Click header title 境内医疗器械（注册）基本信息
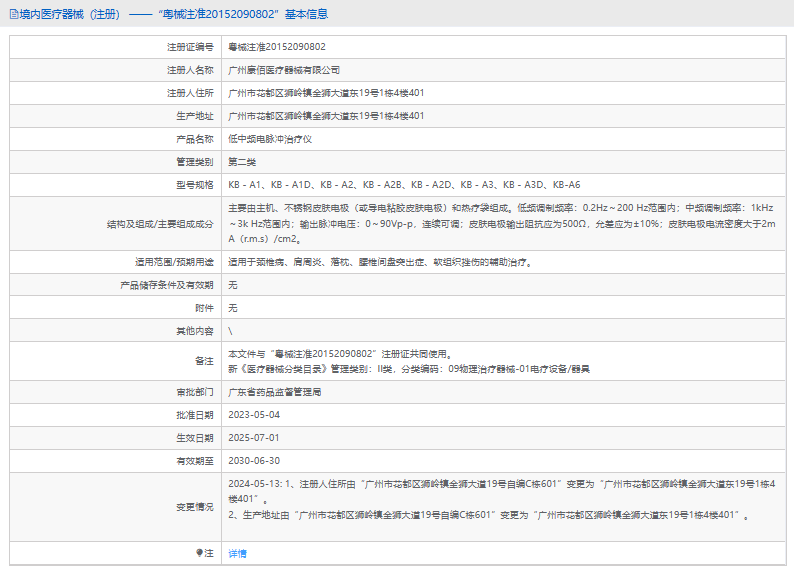 click(174, 14)
